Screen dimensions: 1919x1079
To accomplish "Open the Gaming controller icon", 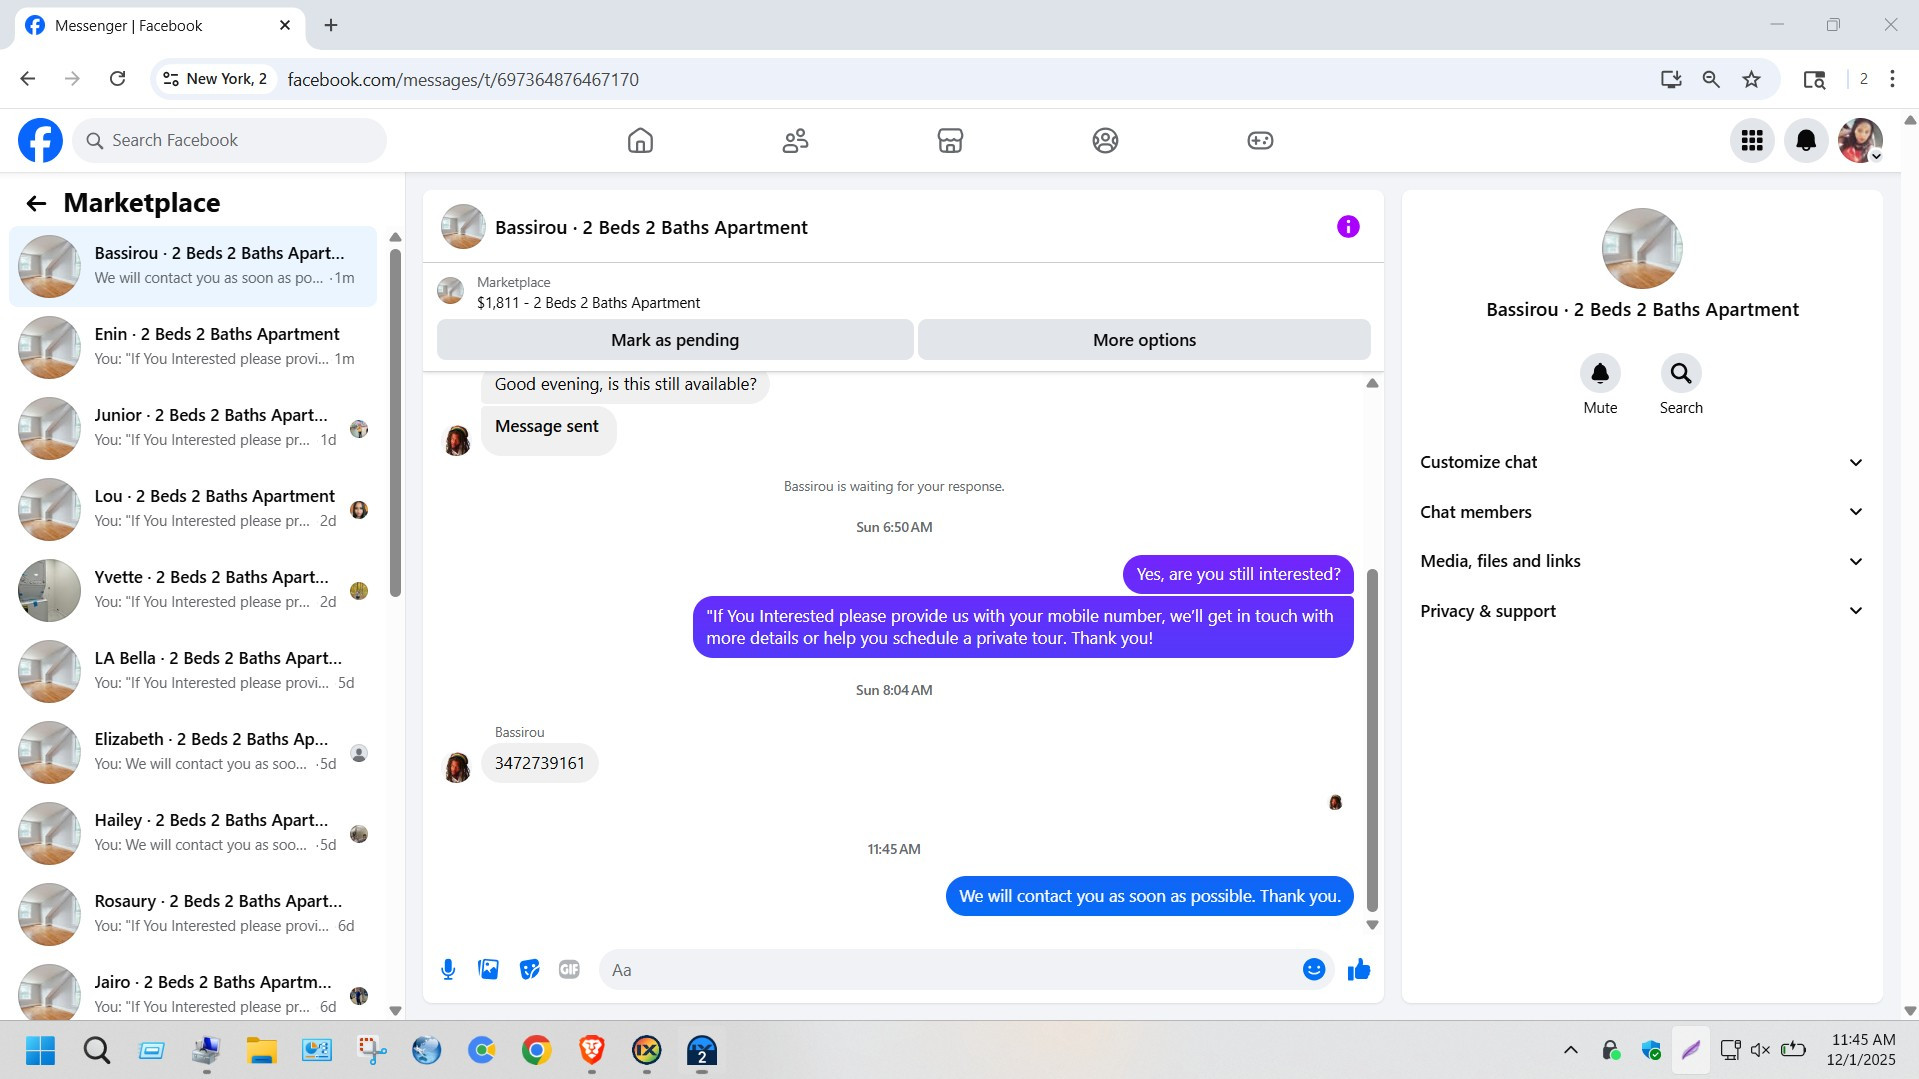I will pyautogui.click(x=1260, y=141).
